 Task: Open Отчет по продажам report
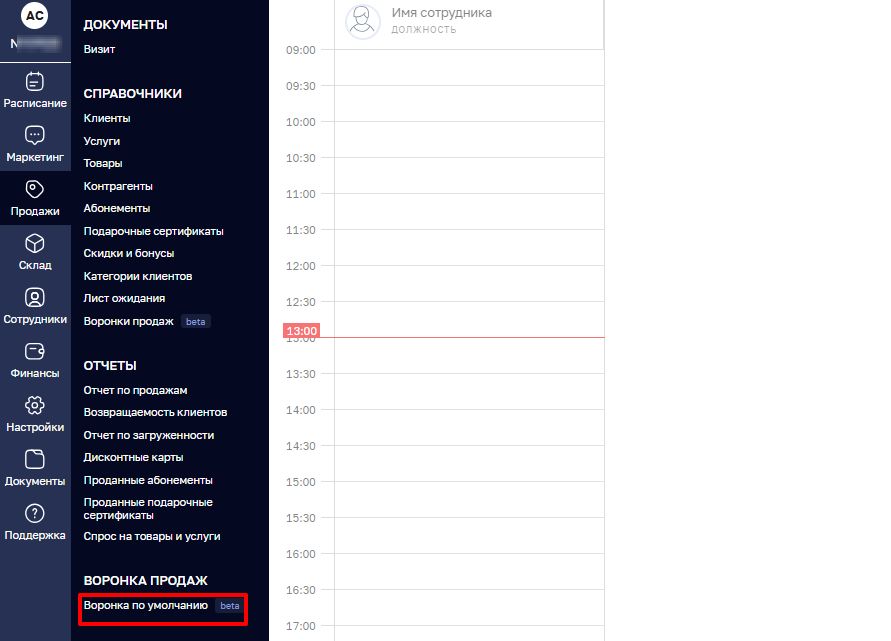[135, 390]
